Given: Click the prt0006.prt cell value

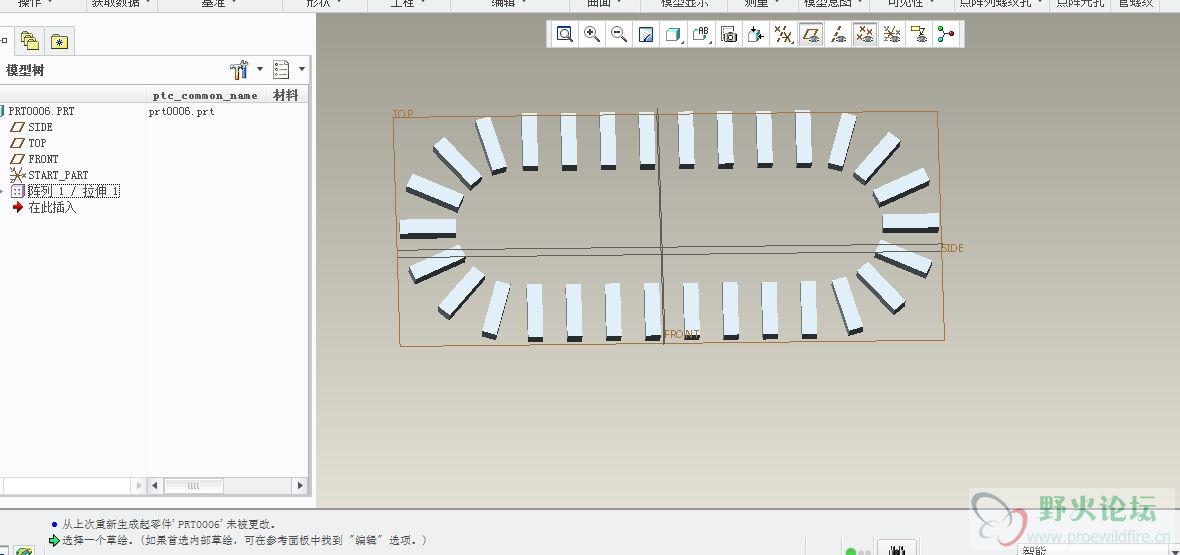Looking at the screenshot, I should coord(181,111).
